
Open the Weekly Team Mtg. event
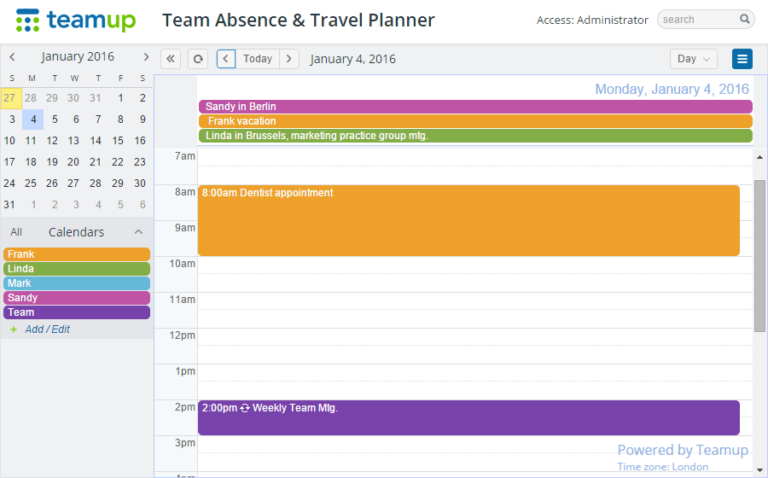469,417
